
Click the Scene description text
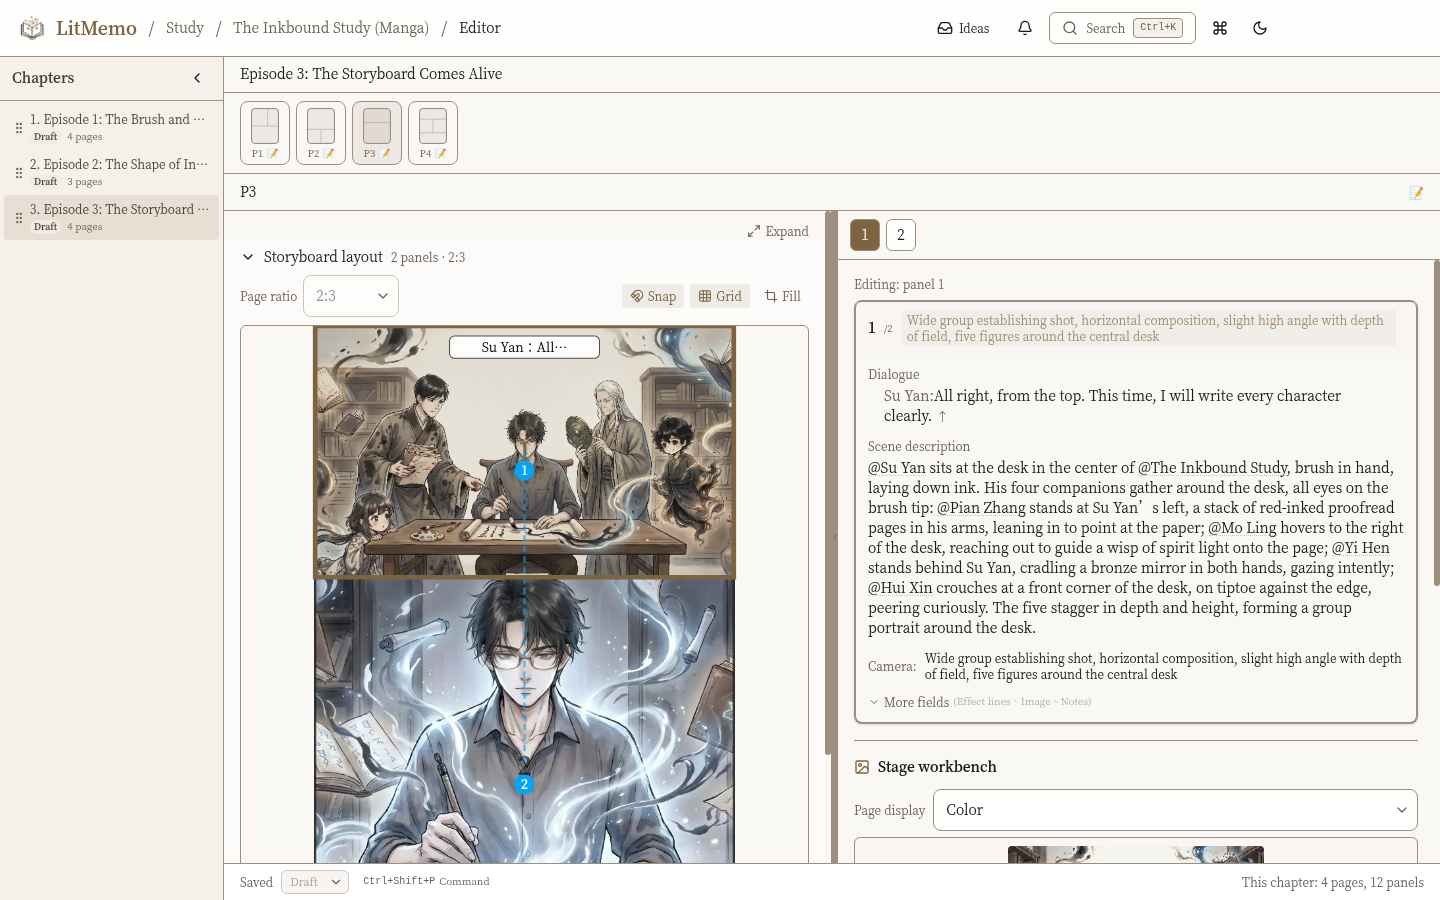(x=1136, y=548)
